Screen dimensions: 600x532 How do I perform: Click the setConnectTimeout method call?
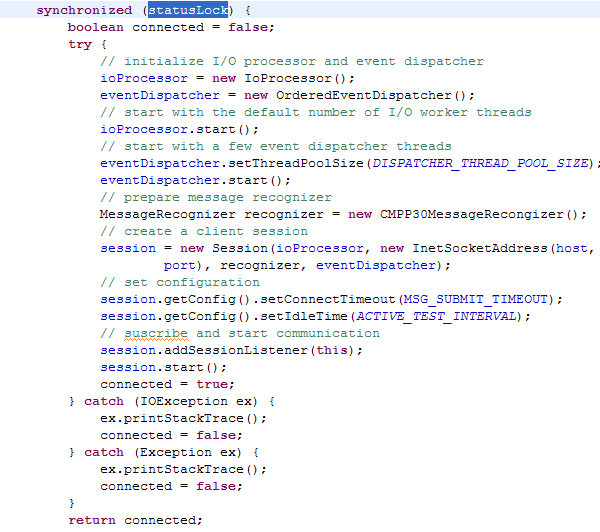(328, 299)
